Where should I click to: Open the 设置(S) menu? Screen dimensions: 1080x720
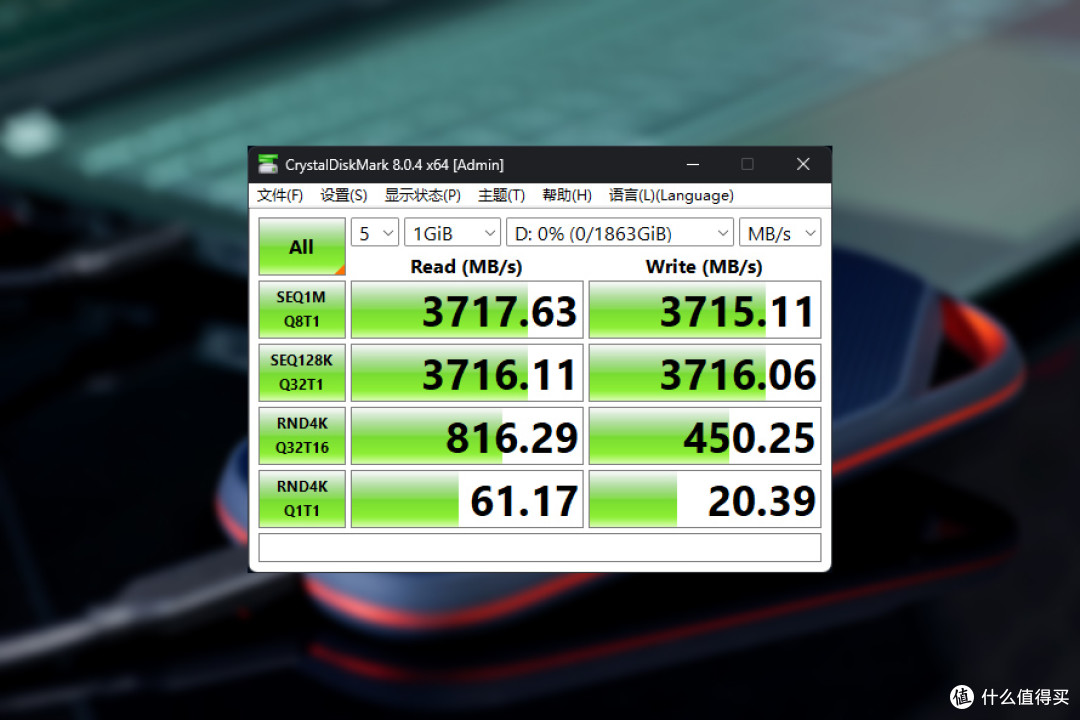click(x=344, y=196)
